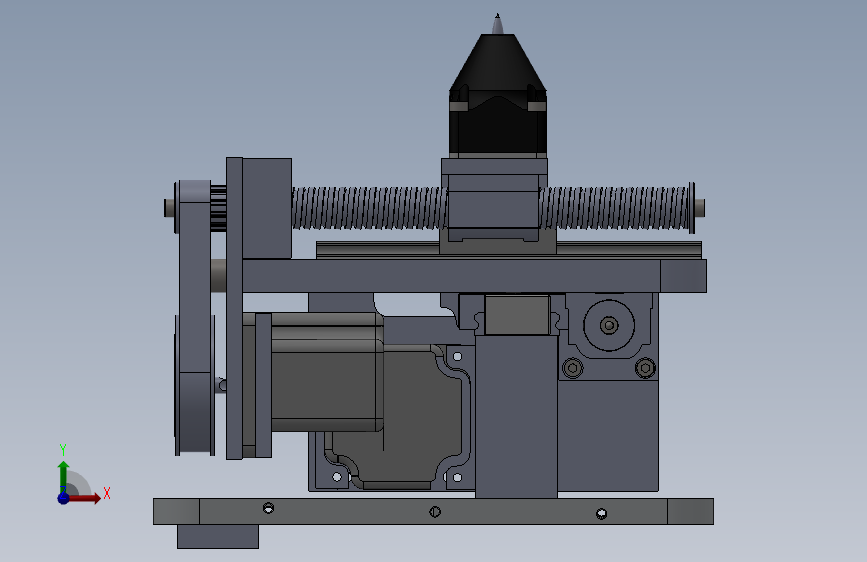Image resolution: width=867 pixels, height=562 pixels.
Task: Click the blue Z axis ball of the triad
Action: pos(64,498)
